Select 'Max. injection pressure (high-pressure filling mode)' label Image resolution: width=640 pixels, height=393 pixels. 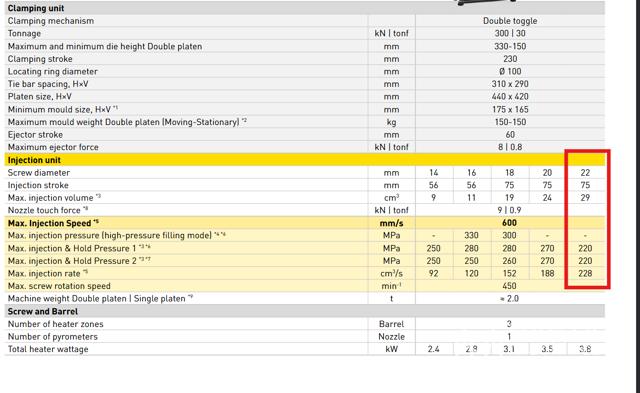110,235
